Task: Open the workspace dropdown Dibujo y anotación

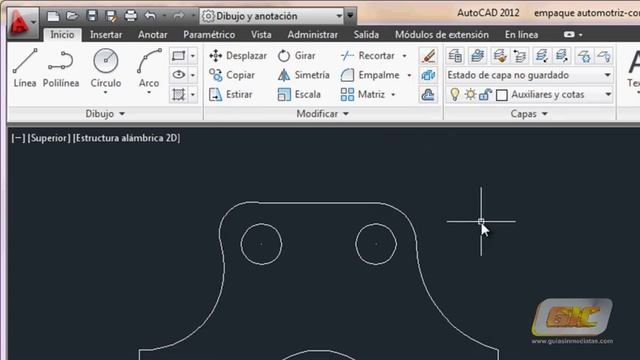Action: point(272,16)
